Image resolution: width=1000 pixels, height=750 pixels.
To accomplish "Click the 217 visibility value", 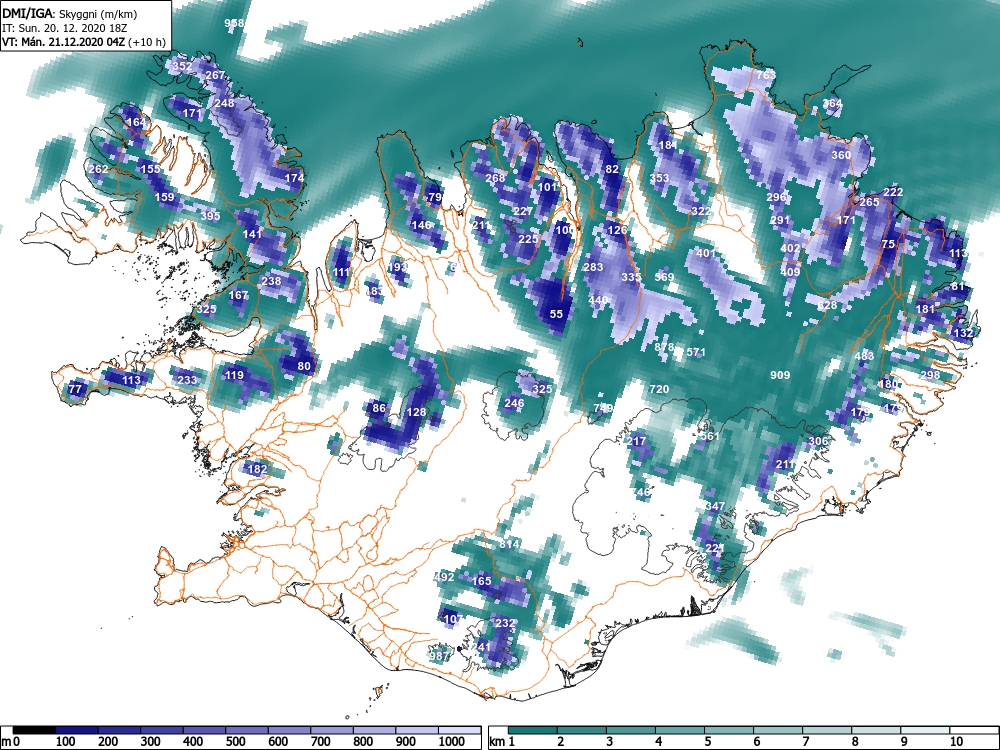I will point(636,441).
